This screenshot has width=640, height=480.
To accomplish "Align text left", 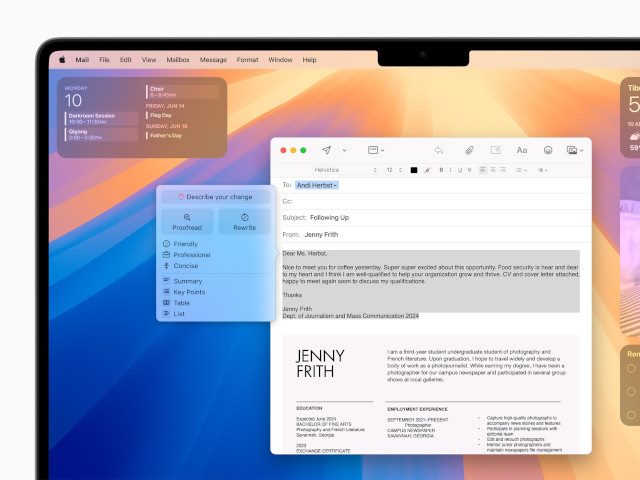I will click(x=483, y=170).
